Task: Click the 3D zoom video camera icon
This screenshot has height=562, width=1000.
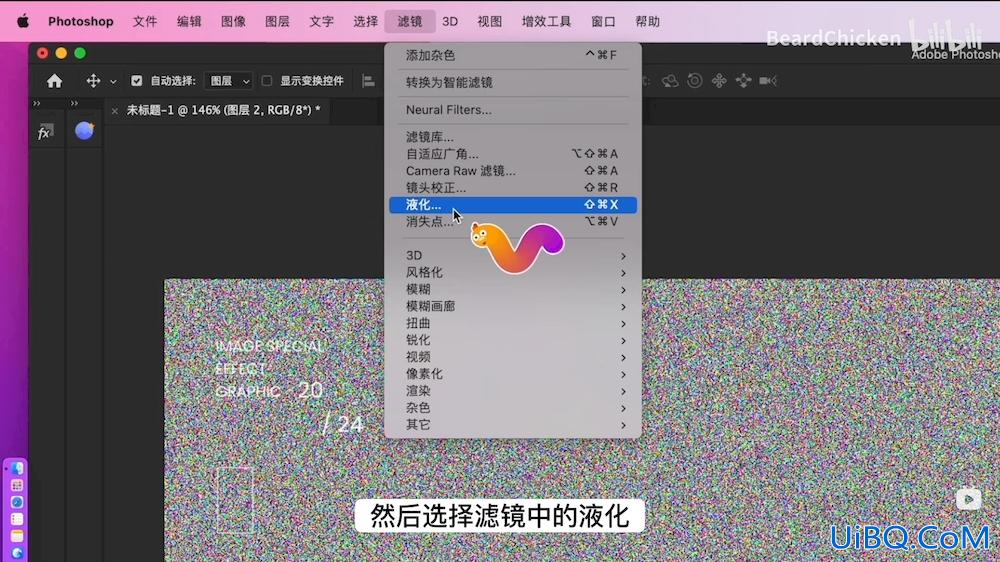Action: click(x=768, y=81)
